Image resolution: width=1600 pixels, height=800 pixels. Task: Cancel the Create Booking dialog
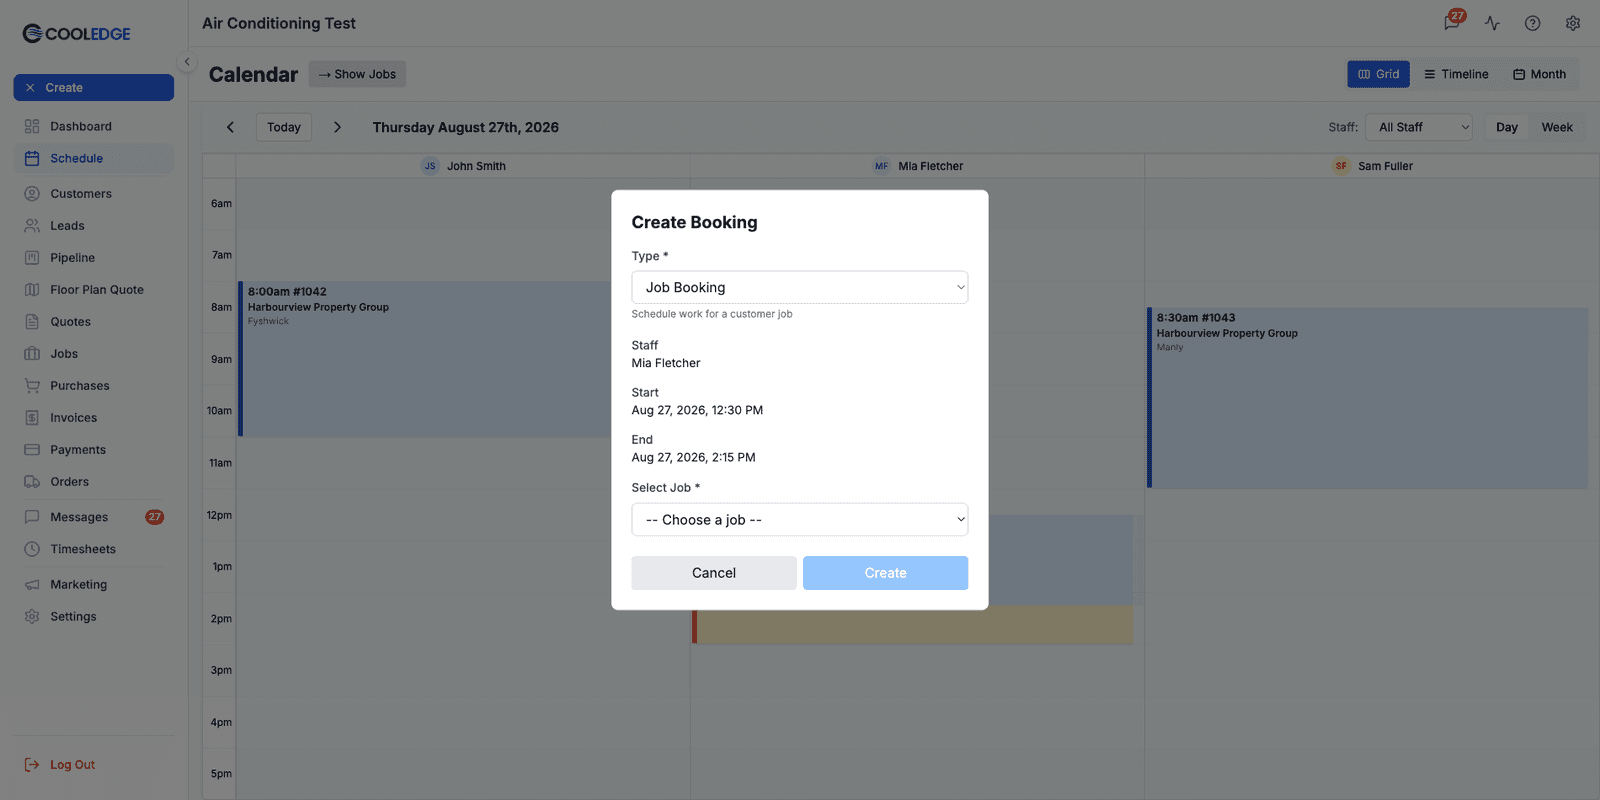tap(714, 573)
